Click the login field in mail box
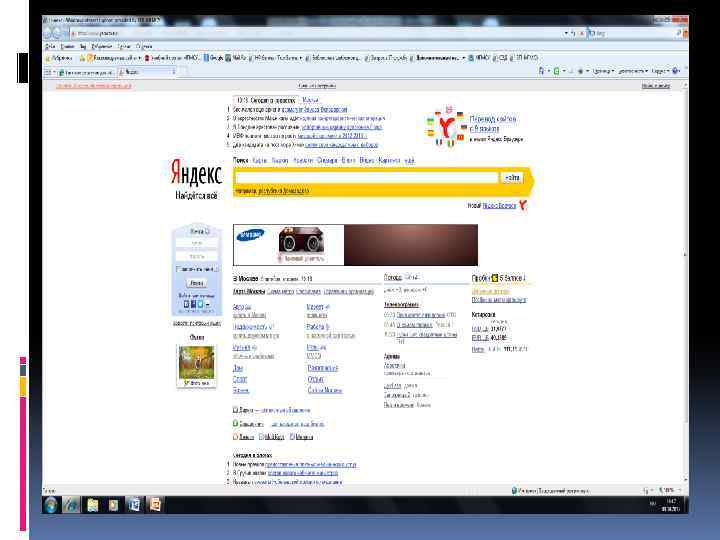720x540 pixels. pos(197,243)
